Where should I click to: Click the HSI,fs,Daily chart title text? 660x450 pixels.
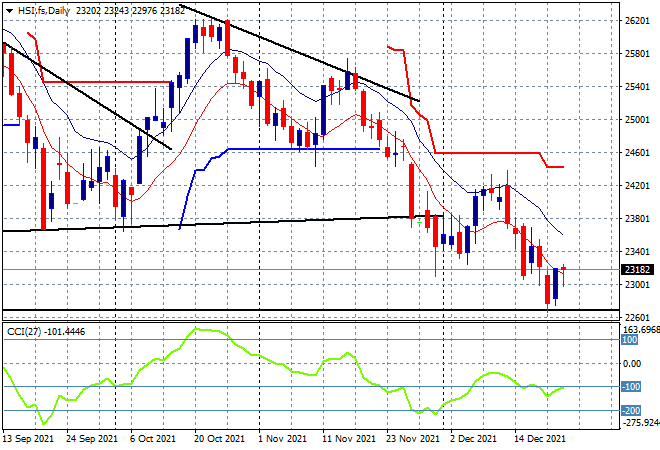click(43, 11)
